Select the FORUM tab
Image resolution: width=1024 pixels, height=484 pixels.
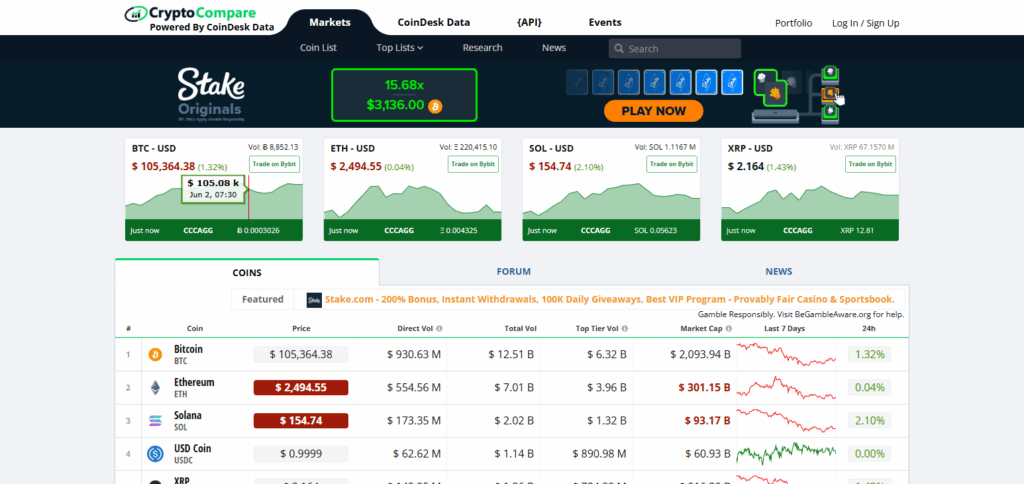513,272
